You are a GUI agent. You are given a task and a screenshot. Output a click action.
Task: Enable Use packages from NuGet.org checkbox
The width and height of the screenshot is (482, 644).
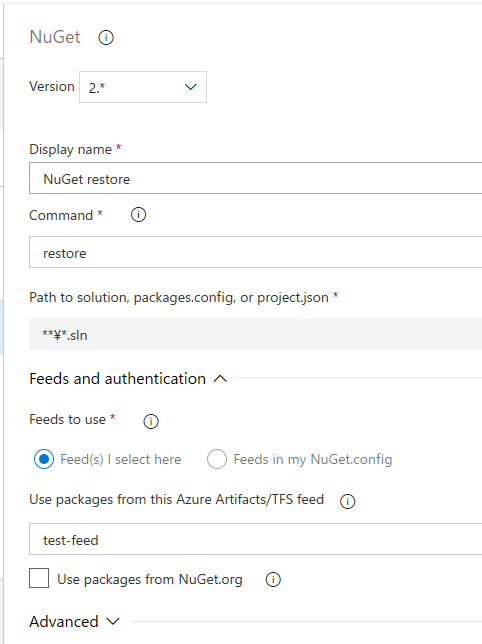point(39,578)
